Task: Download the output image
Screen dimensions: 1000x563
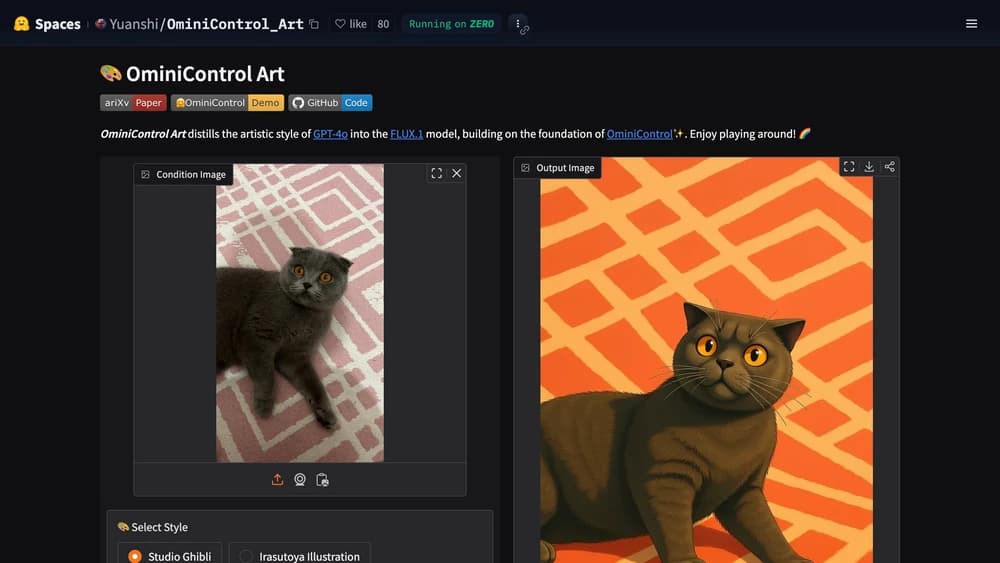Action: (x=869, y=166)
